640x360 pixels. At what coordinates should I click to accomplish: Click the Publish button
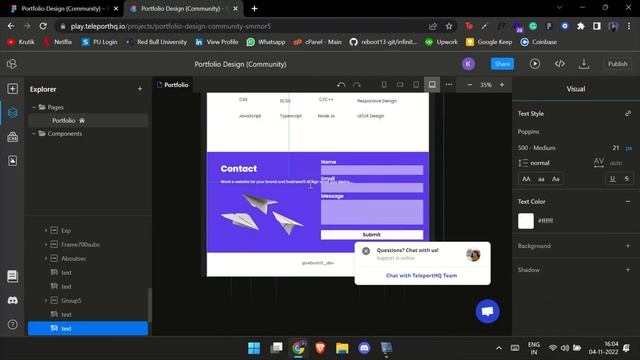(x=617, y=64)
